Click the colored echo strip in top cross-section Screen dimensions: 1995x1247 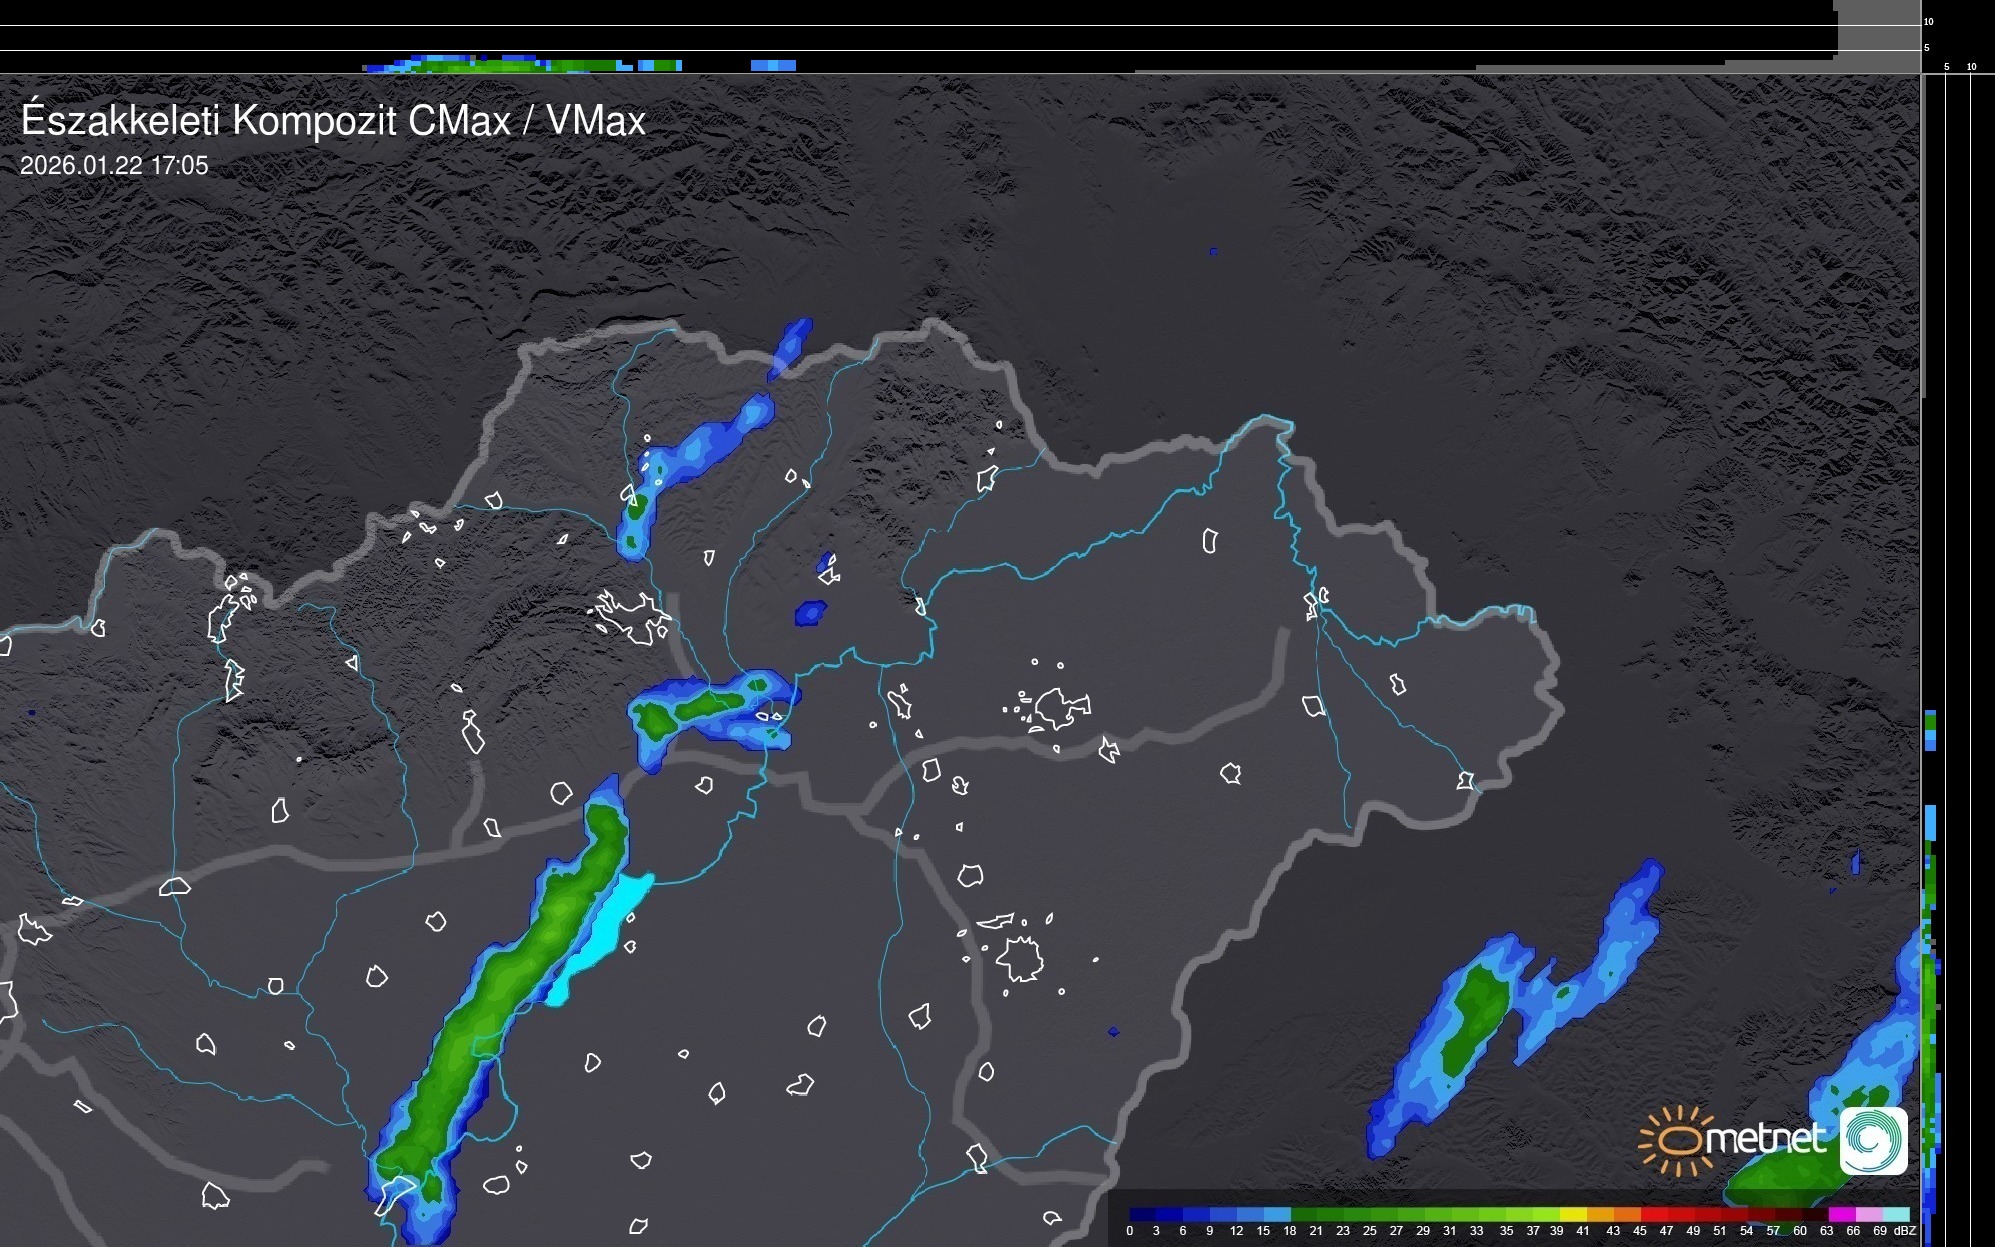520,65
